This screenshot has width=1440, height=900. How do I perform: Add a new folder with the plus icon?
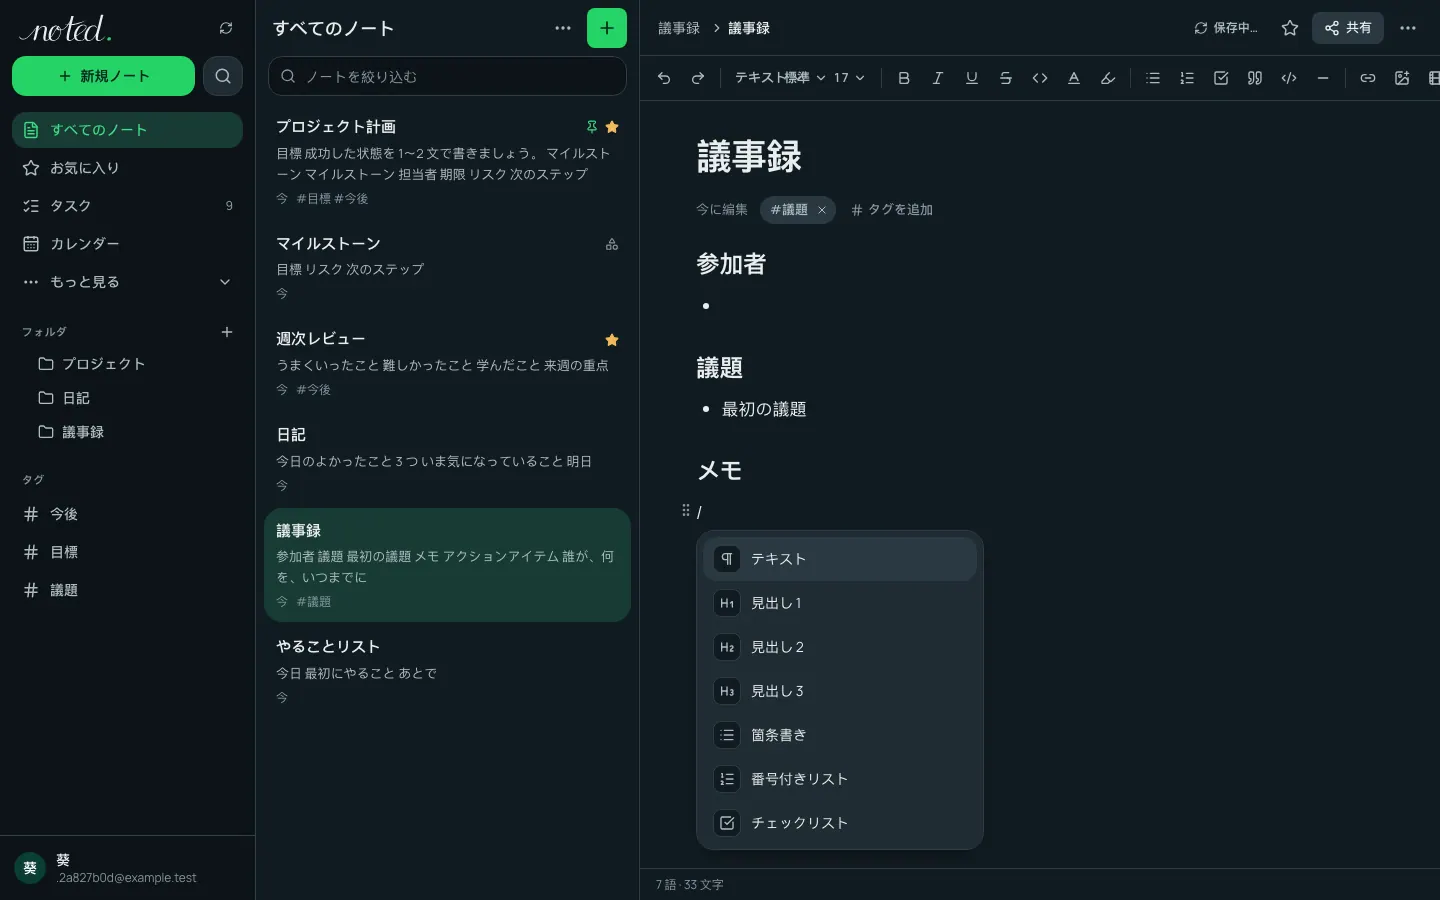click(x=227, y=332)
